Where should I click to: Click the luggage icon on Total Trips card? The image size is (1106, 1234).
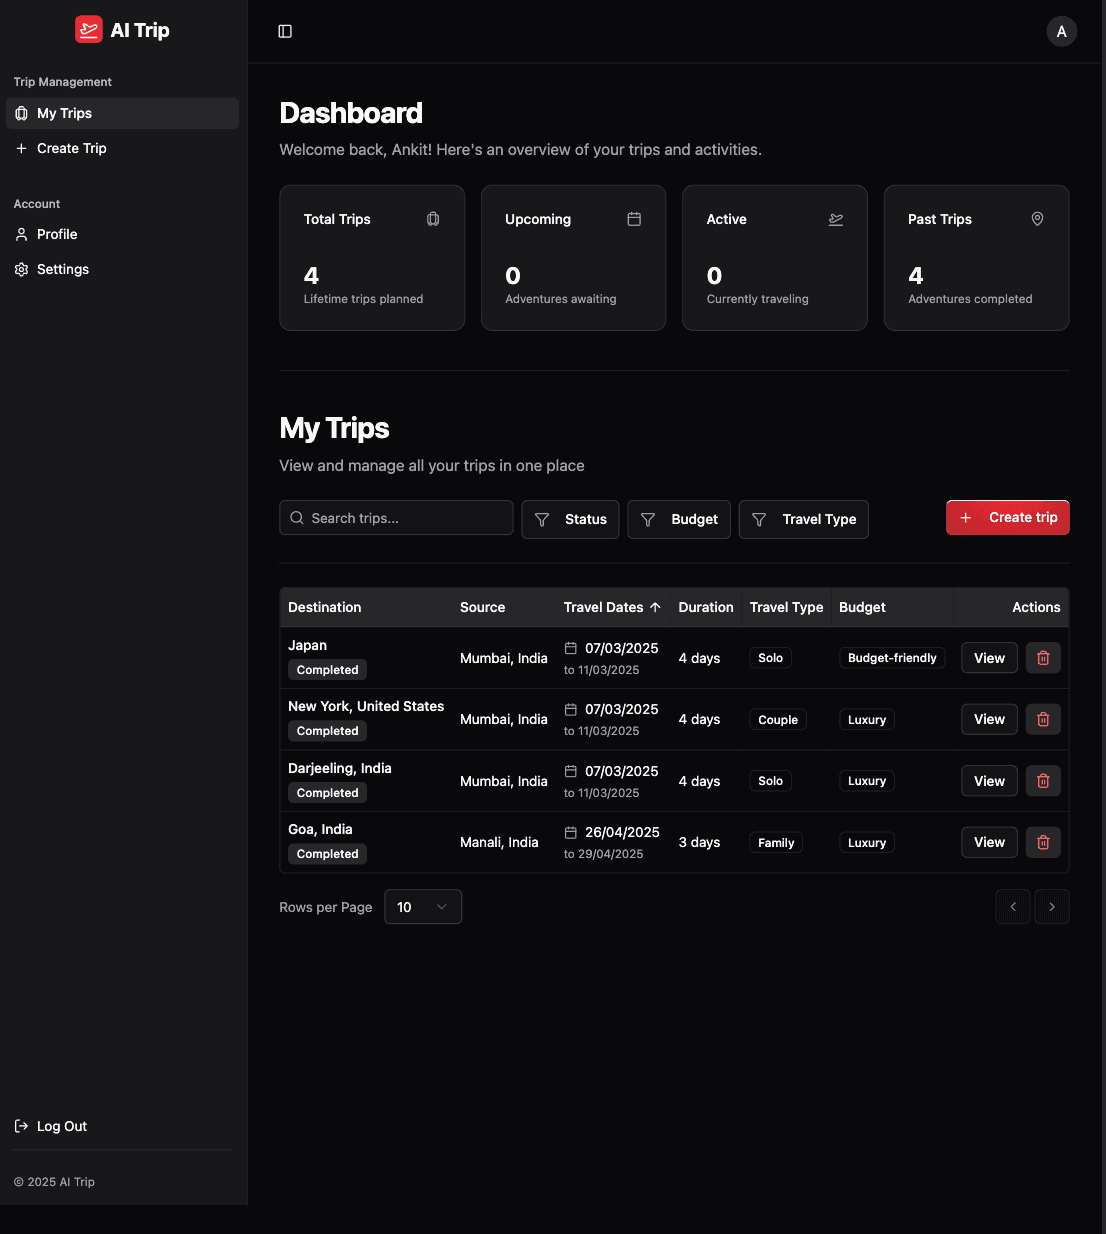point(433,219)
